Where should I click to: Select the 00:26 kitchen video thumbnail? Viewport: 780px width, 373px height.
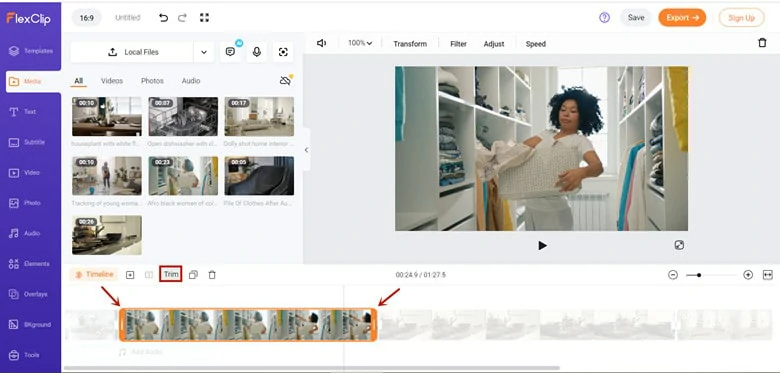click(x=106, y=235)
